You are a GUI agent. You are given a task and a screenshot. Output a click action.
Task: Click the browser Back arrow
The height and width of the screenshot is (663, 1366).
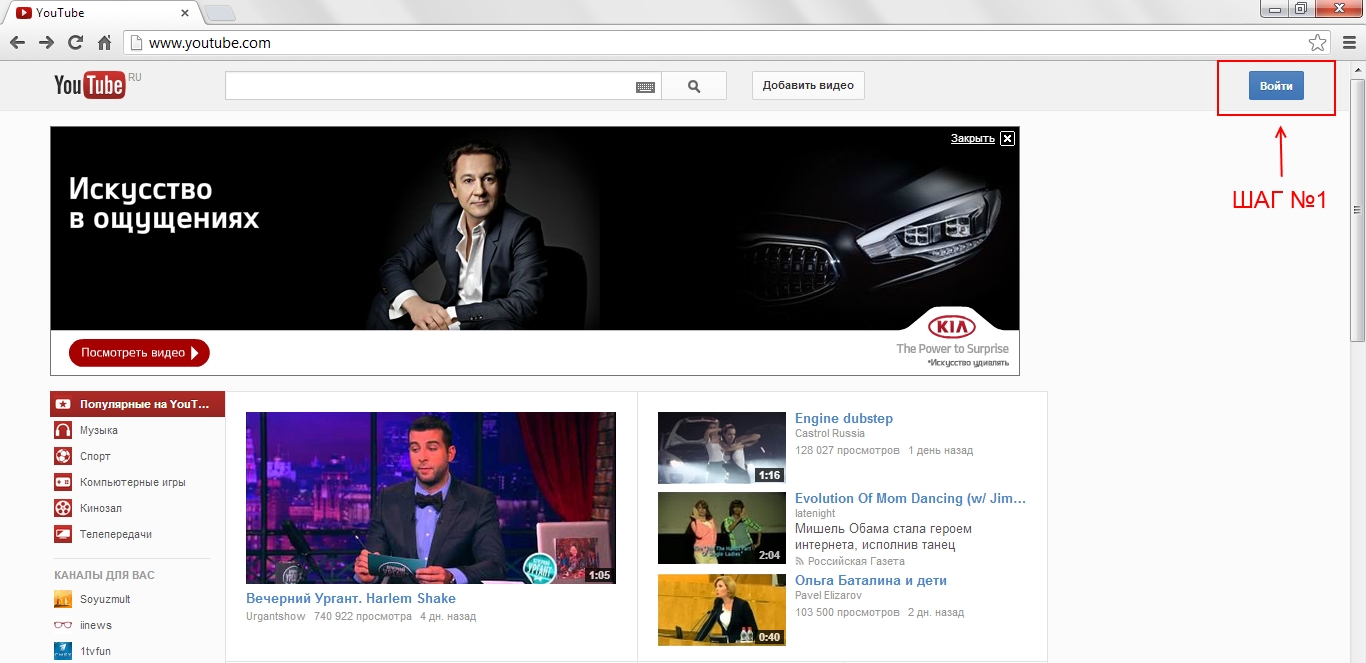point(17,43)
